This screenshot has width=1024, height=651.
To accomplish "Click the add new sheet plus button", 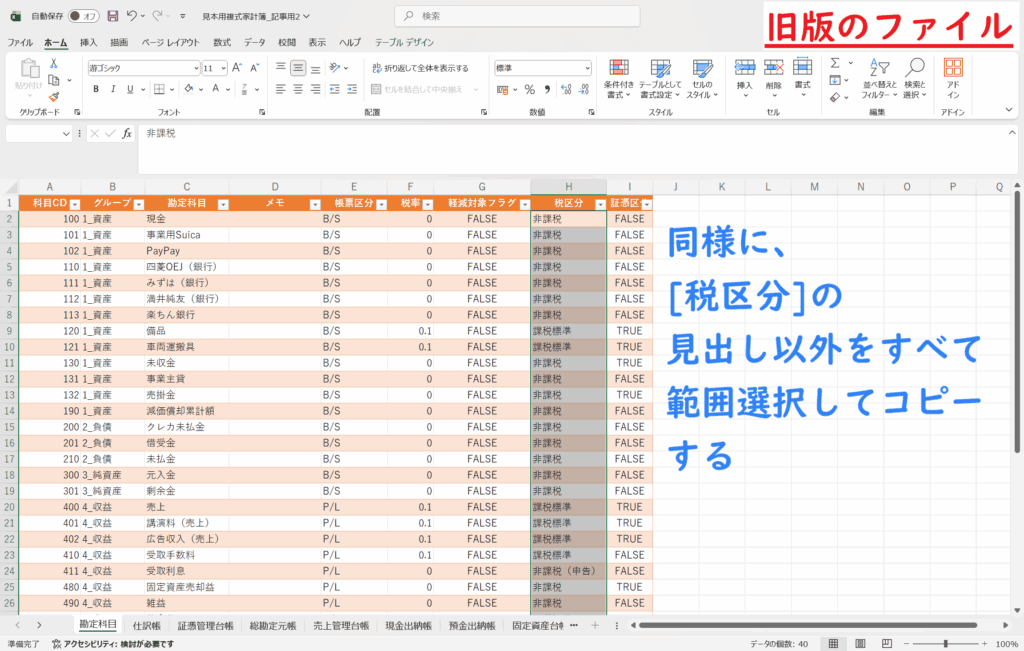I will pos(595,625).
